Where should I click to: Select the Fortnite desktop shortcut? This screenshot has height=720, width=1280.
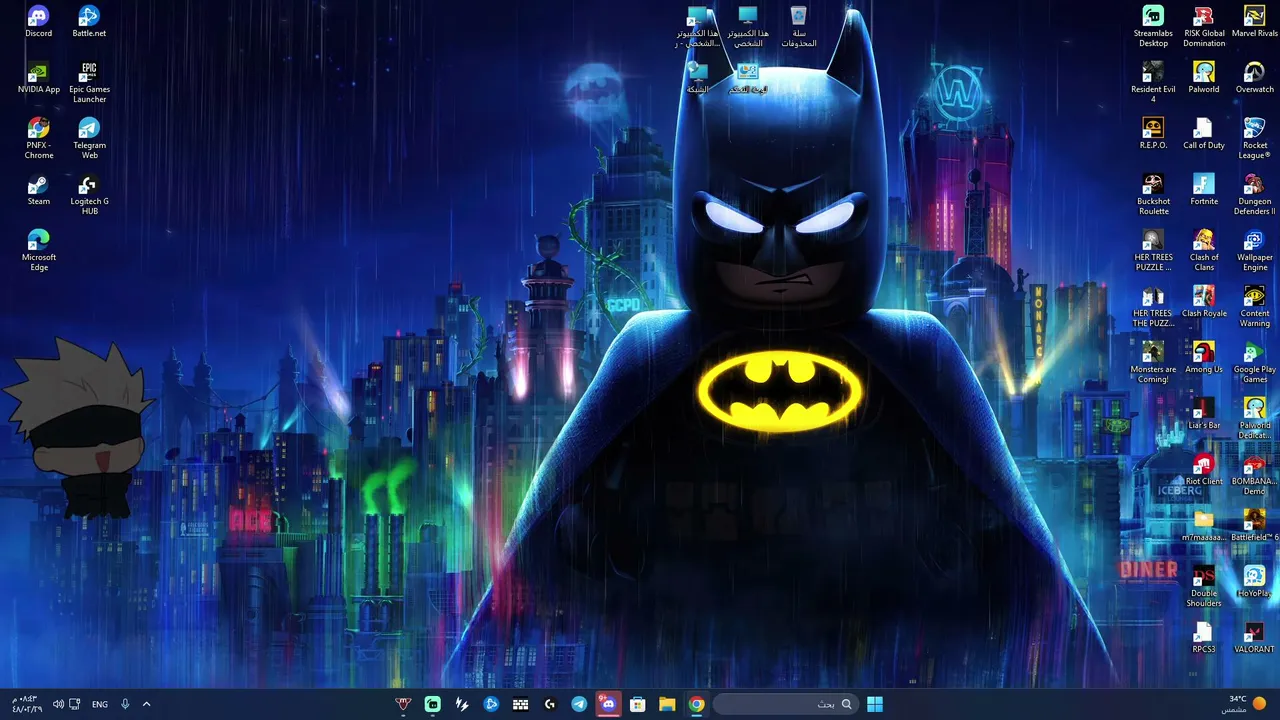pyautogui.click(x=1204, y=189)
